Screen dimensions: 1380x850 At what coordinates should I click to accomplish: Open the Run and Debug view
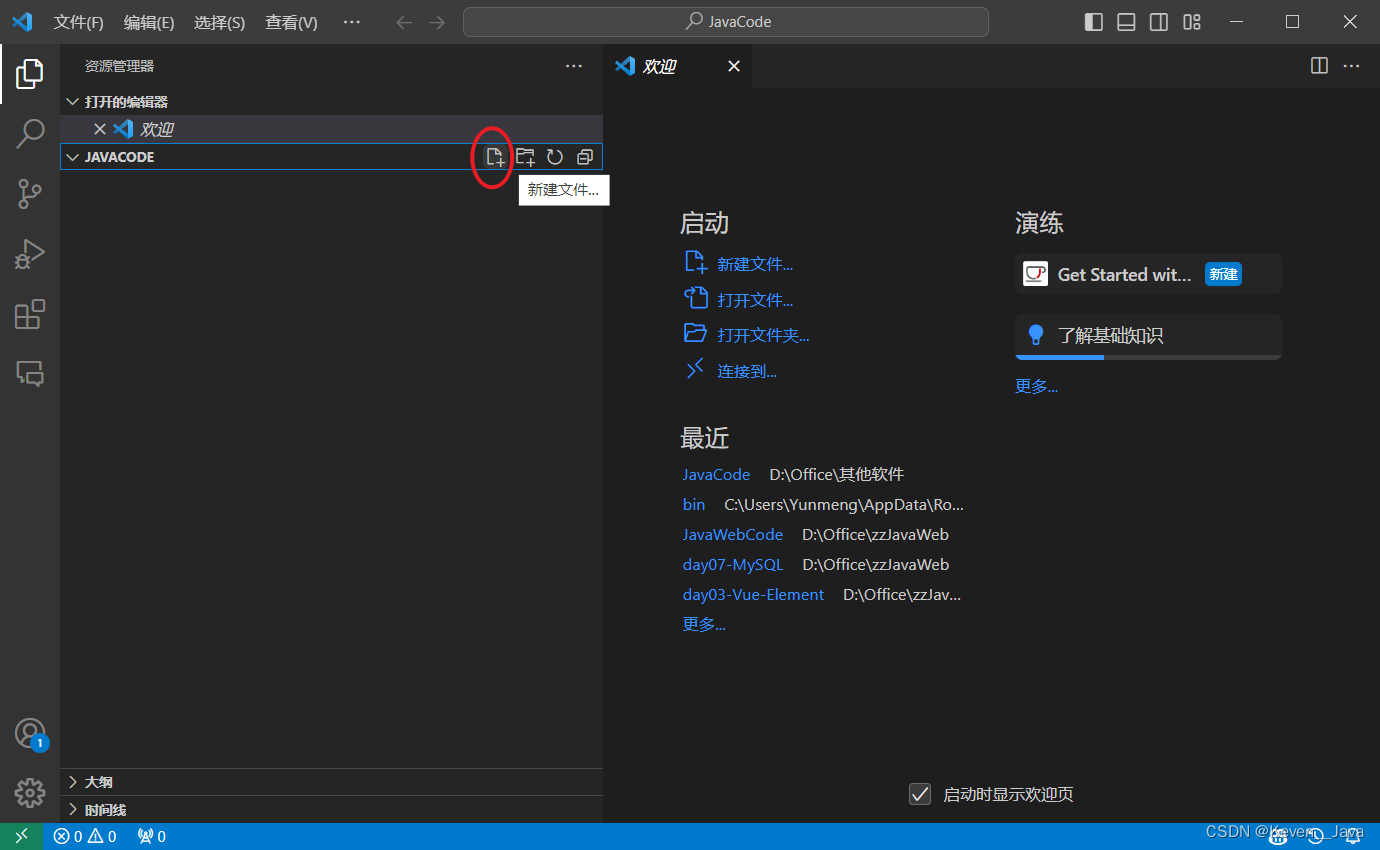pos(30,254)
